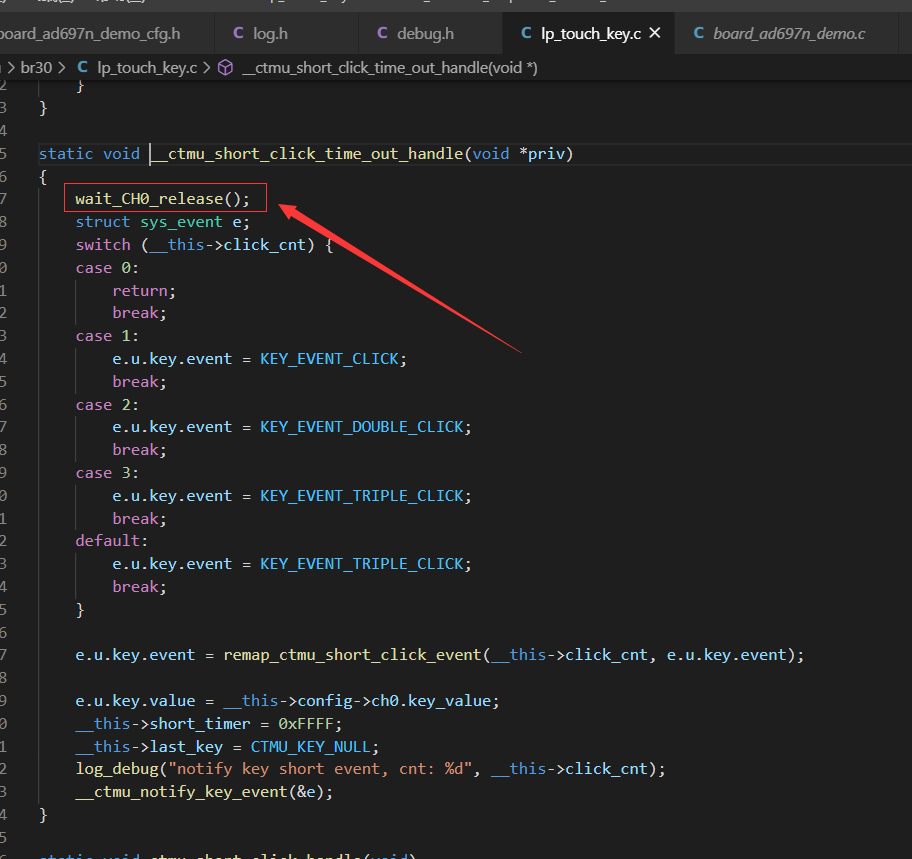This screenshot has height=859, width=912.
Task: Click ch0.key_value in the assignment
Action: 431,701
